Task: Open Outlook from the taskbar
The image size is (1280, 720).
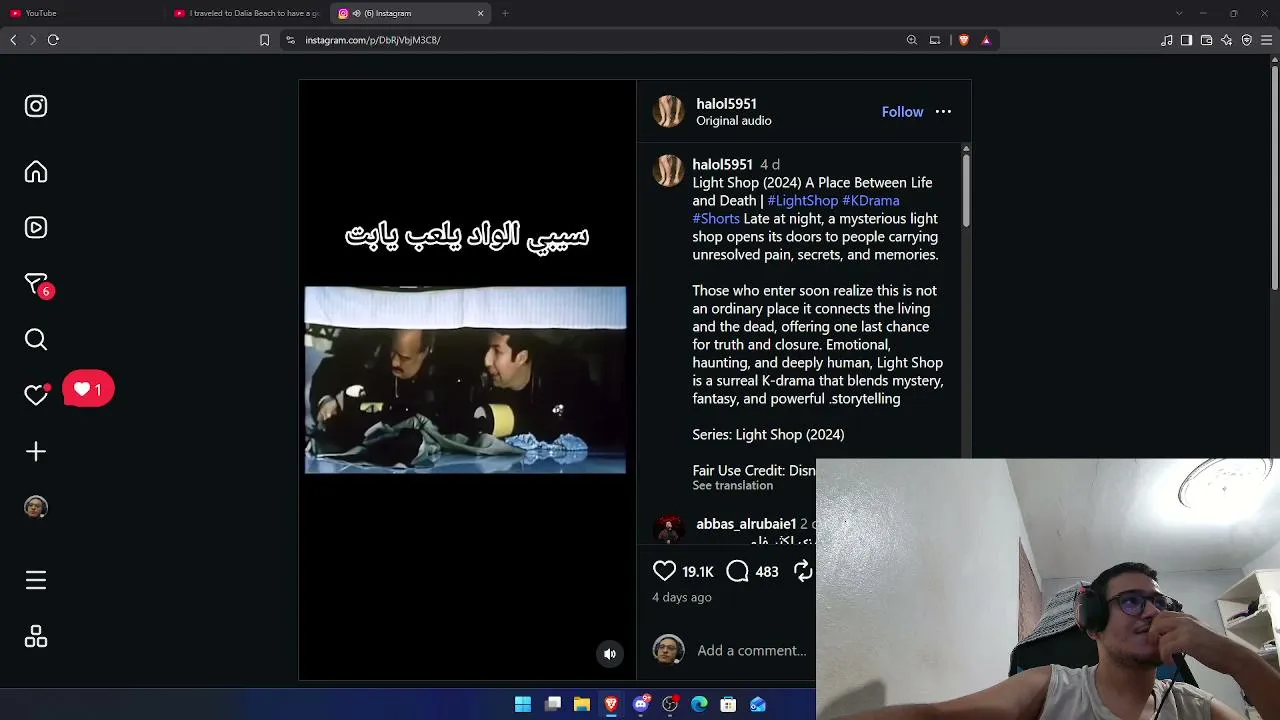Action: click(758, 704)
